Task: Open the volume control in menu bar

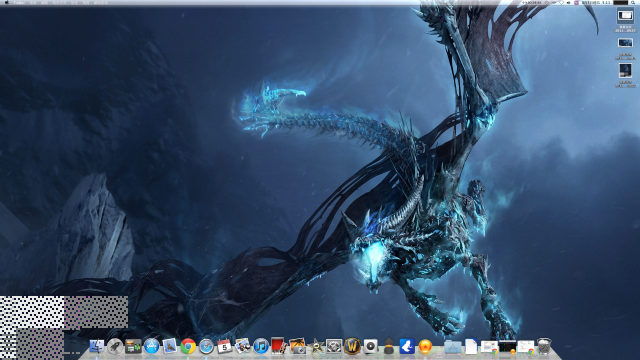Action: (569, 2)
